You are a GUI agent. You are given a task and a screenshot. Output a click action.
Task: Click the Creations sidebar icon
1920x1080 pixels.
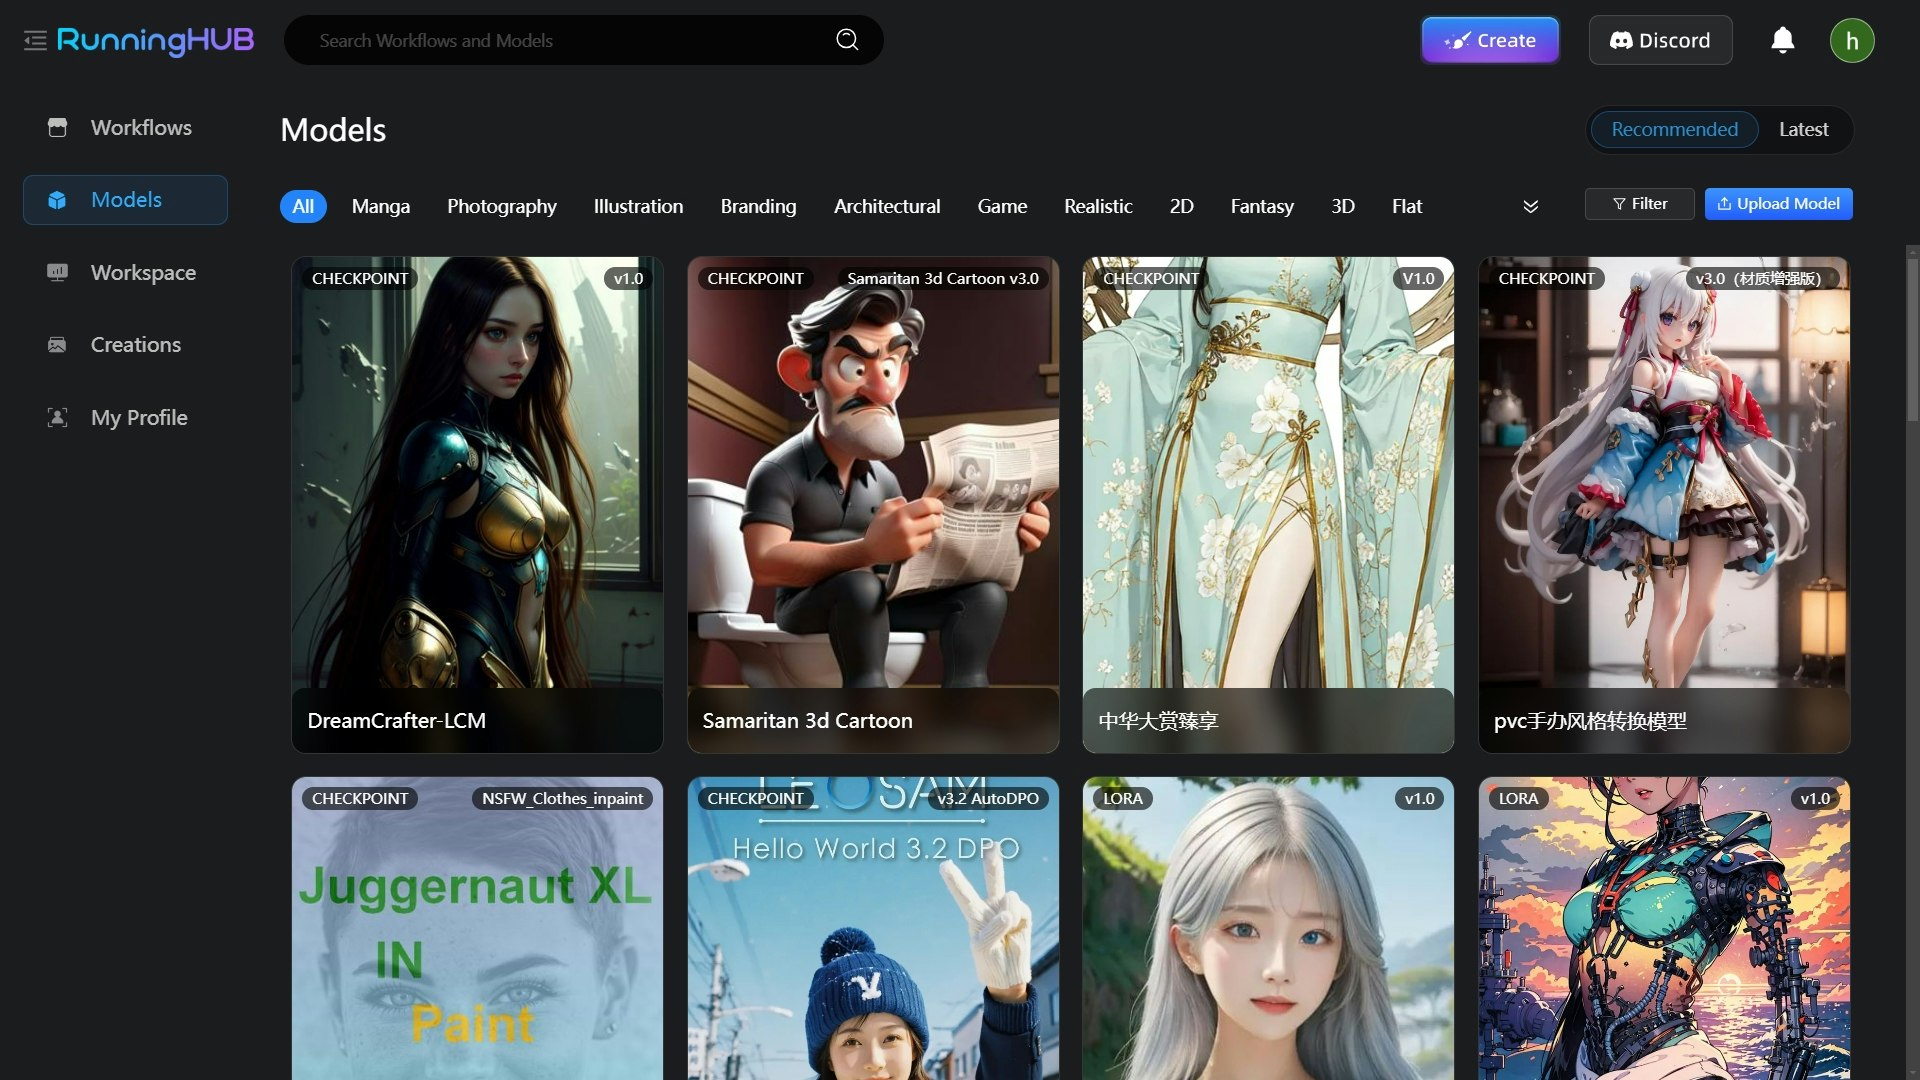click(x=57, y=345)
